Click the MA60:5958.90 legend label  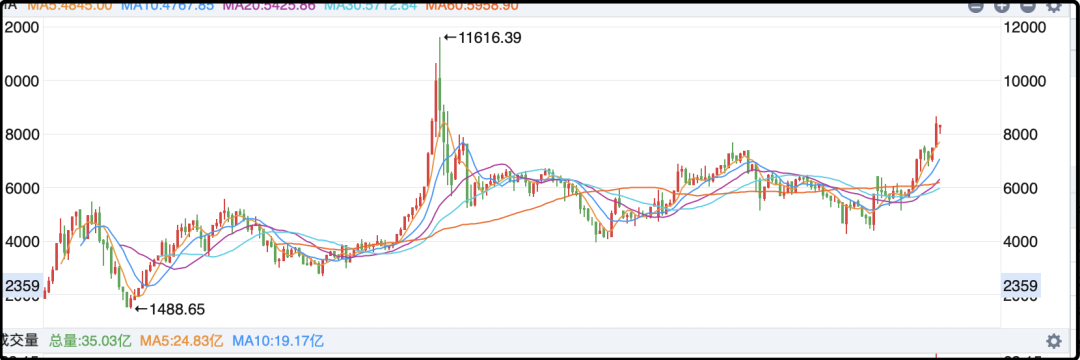pyautogui.click(x=472, y=6)
